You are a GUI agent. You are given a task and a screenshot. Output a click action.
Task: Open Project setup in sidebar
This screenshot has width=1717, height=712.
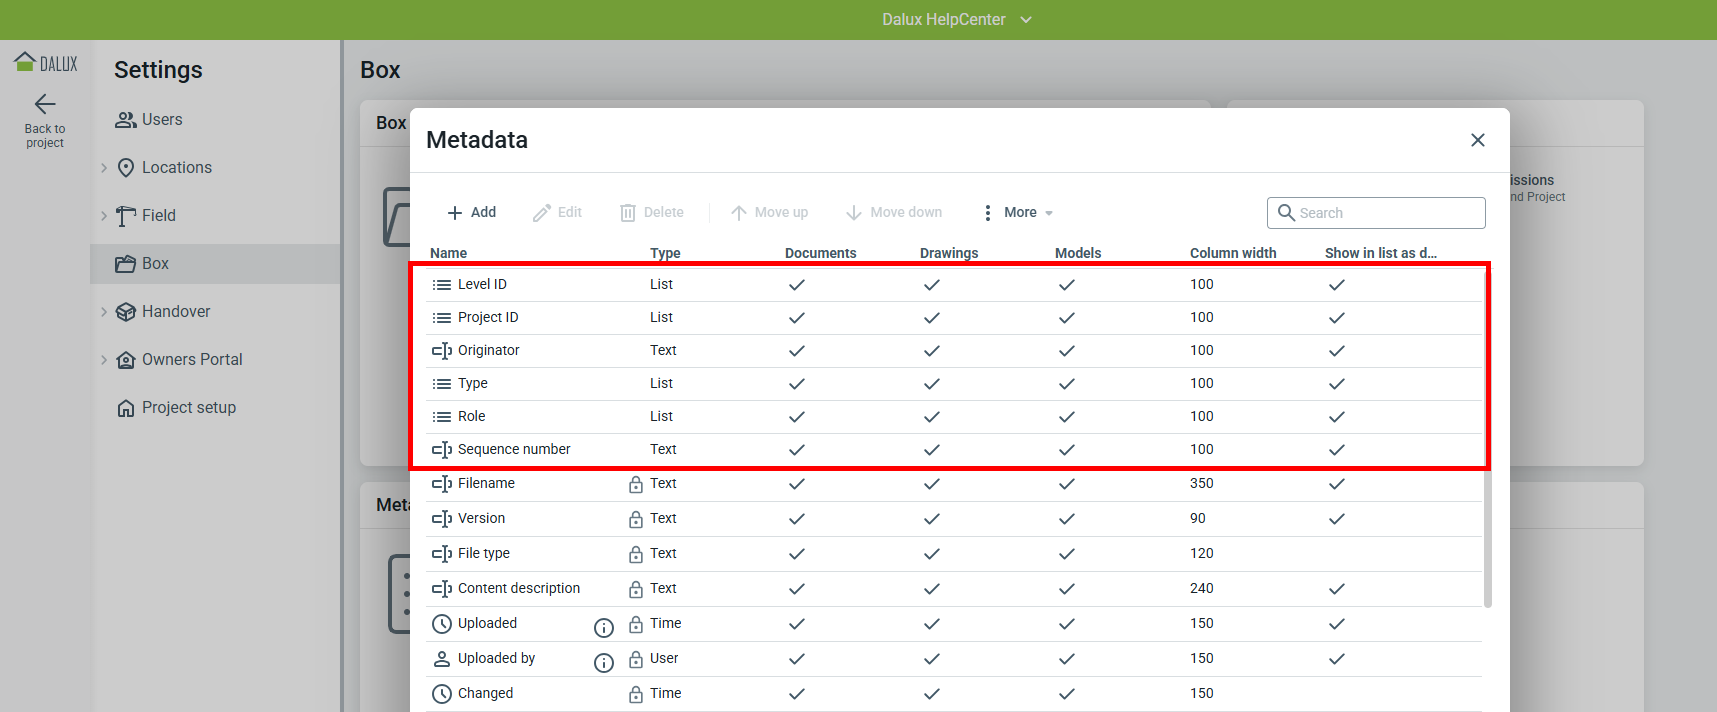(x=188, y=408)
